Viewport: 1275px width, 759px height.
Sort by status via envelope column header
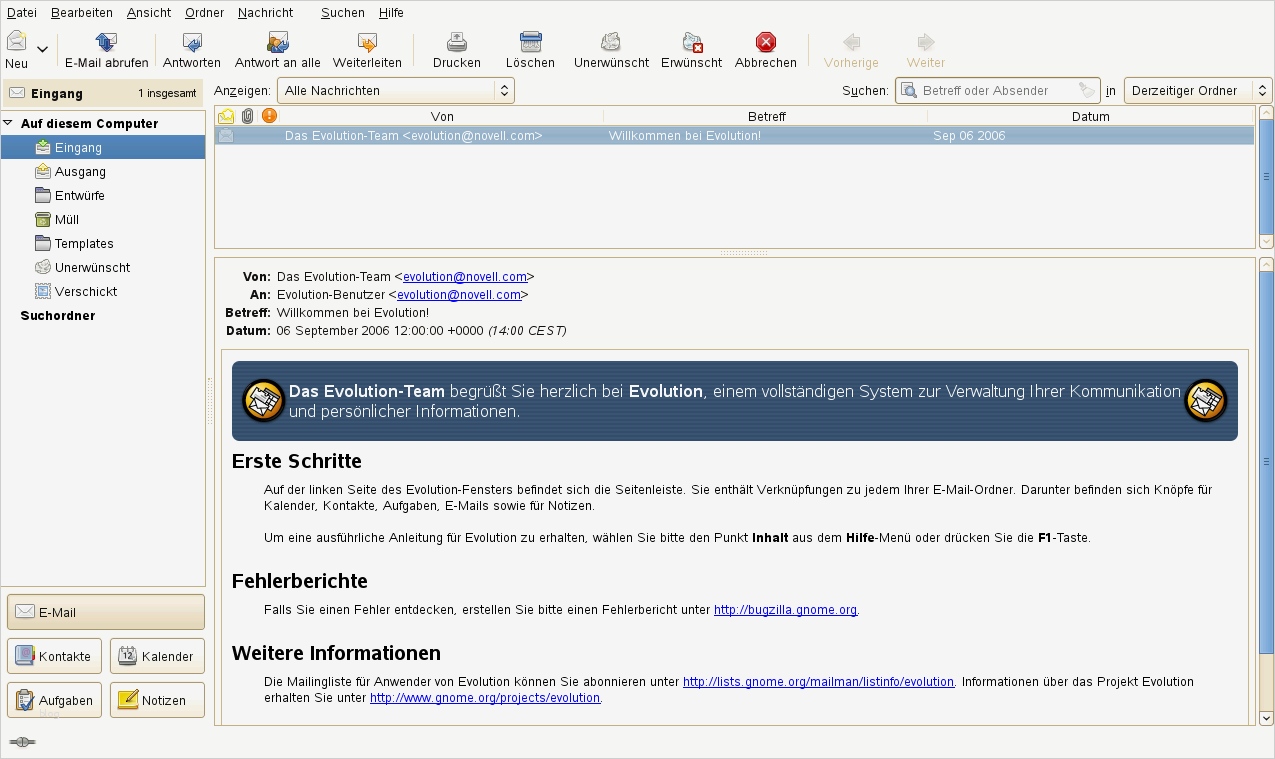click(x=227, y=116)
